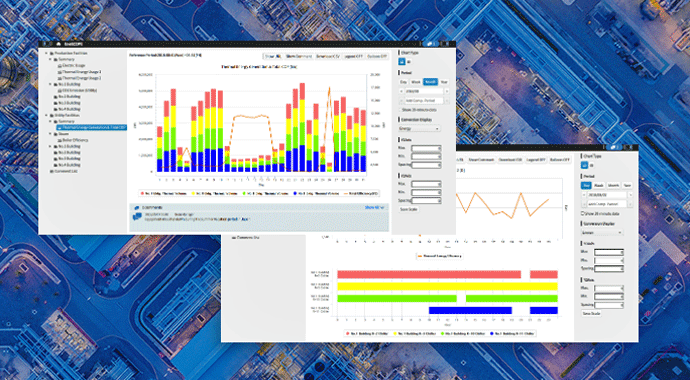Click the icon beside Comment List
Screen dimensions: 690x380
(51, 171)
